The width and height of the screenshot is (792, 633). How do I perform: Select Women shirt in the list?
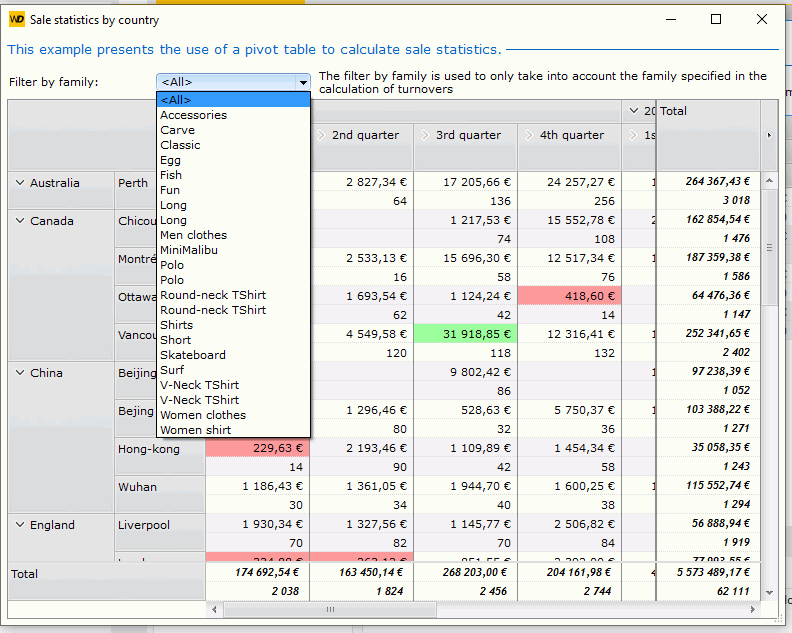click(233, 430)
